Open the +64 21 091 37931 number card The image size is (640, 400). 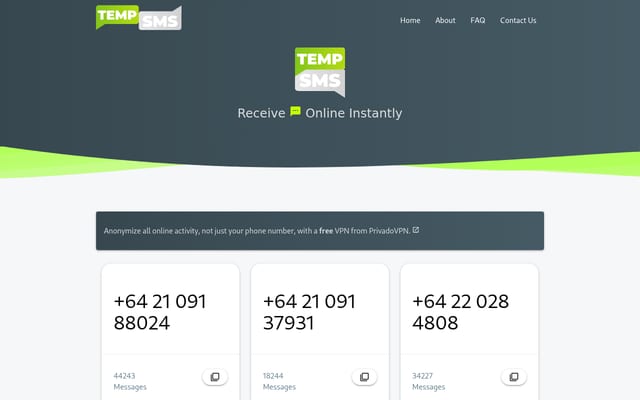[x=320, y=332]
